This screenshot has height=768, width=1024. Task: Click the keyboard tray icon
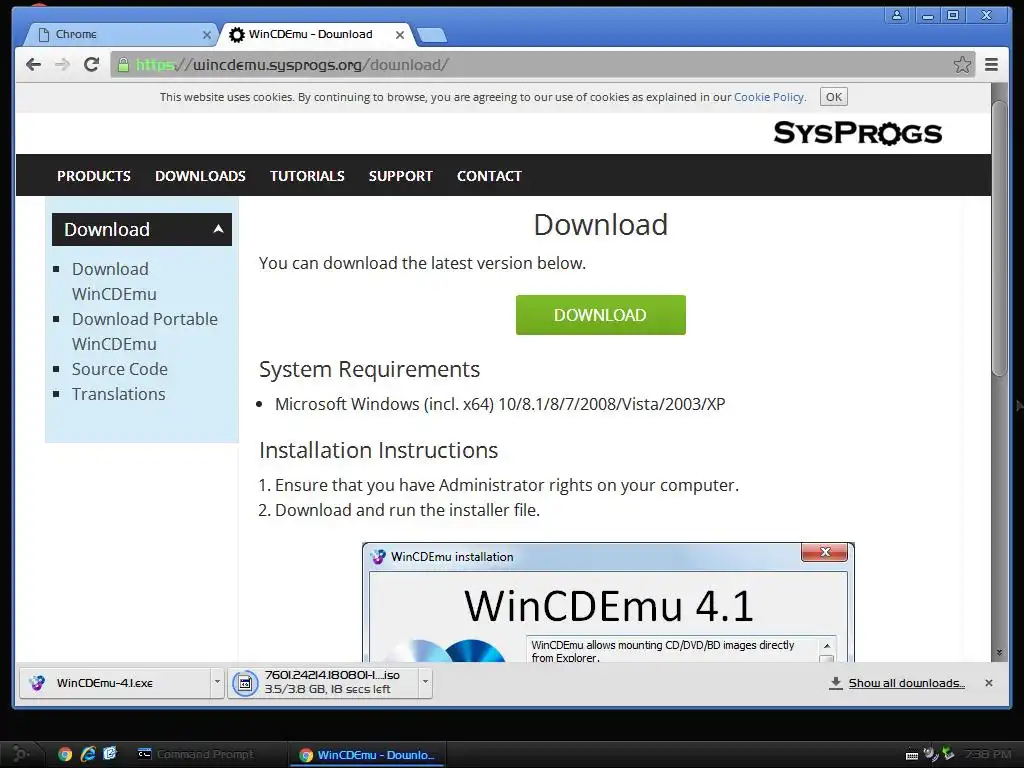[912, 756]
